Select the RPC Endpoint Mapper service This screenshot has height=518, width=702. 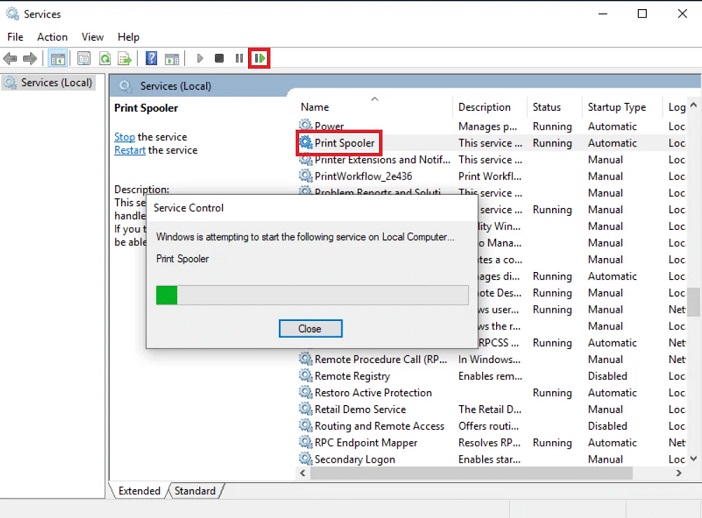point(492,442)
